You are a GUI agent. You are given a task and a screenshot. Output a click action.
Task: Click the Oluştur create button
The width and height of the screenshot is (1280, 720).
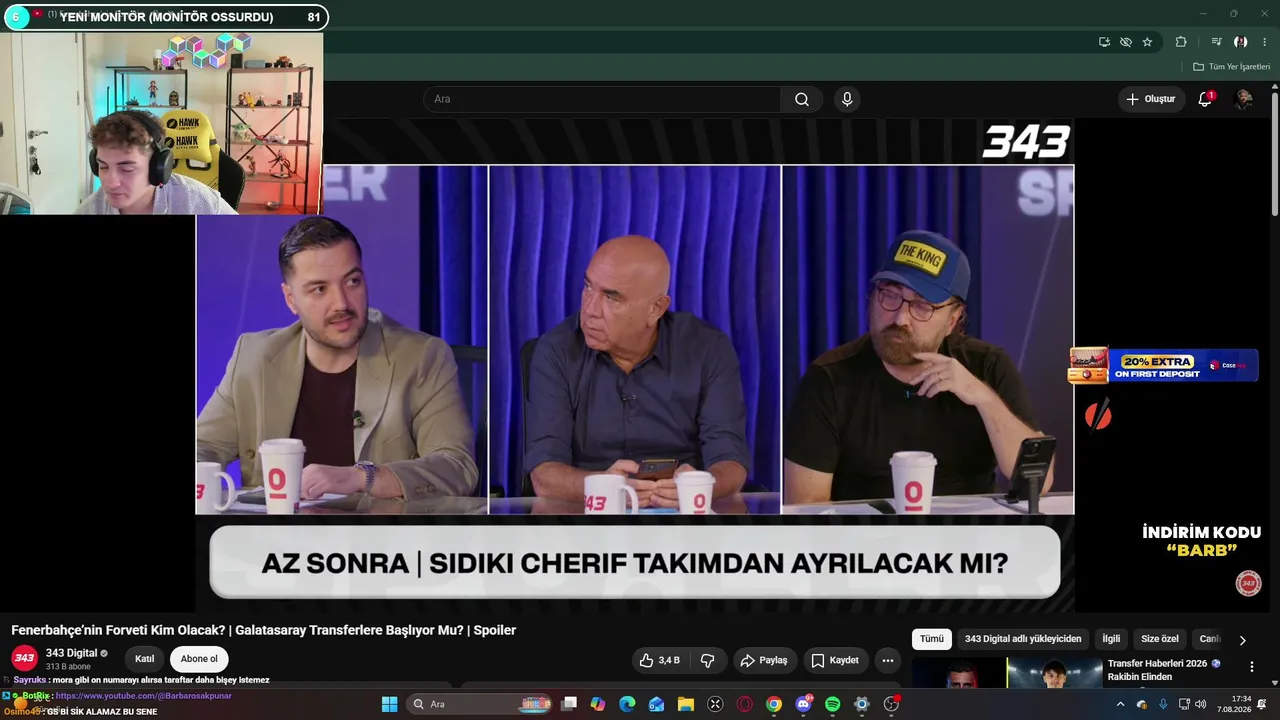coord(1151,99)
